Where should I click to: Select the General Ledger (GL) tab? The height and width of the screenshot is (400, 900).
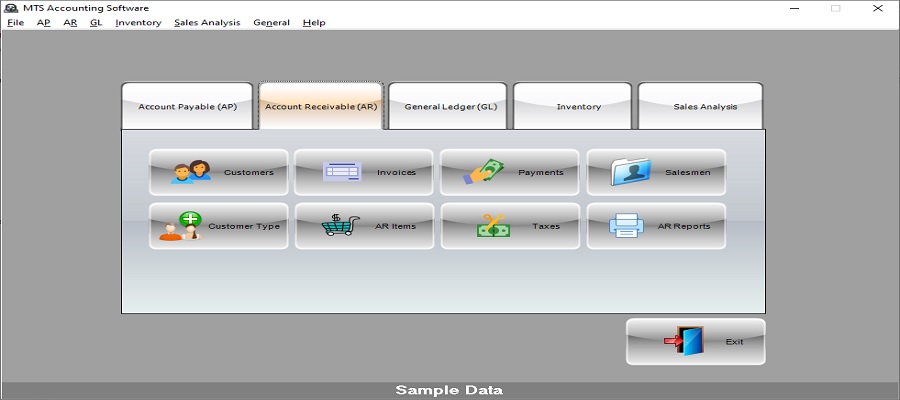449,106
